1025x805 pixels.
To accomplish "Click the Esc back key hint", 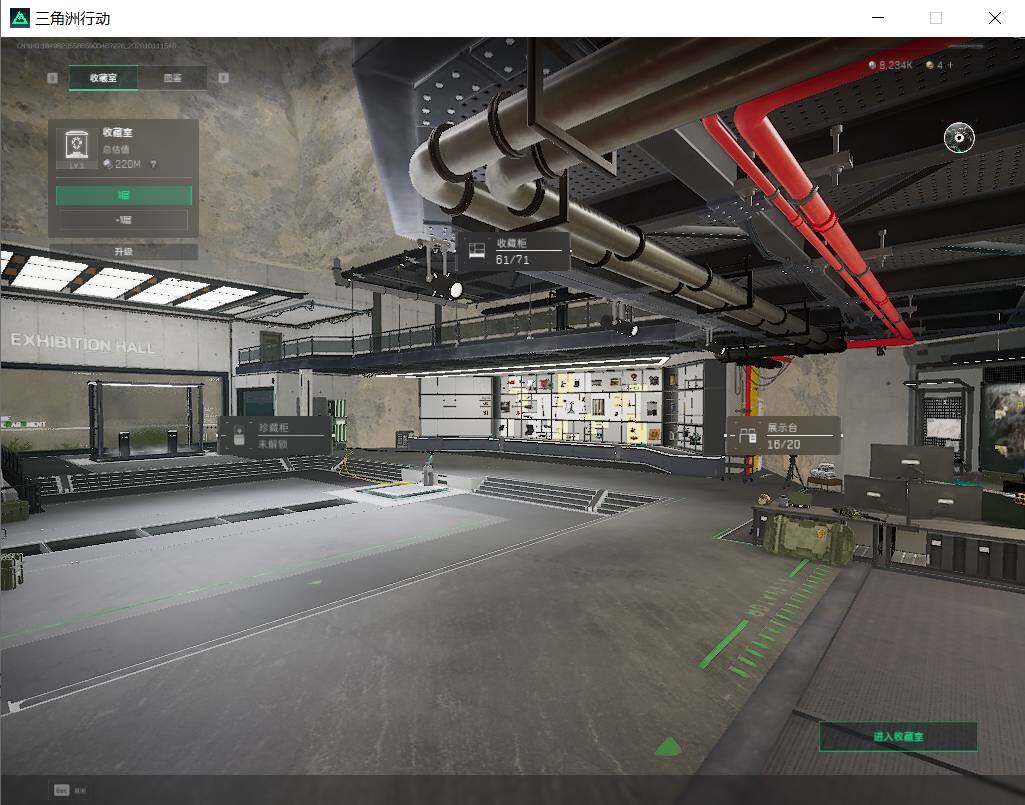I will pos(61,790).
